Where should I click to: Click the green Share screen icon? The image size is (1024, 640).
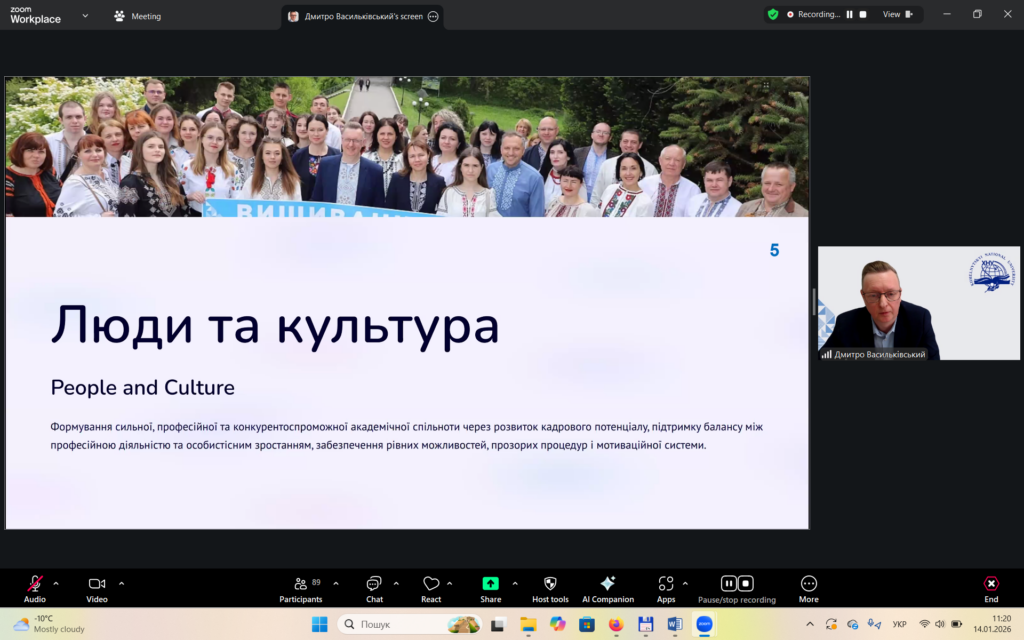coord(490,584)
